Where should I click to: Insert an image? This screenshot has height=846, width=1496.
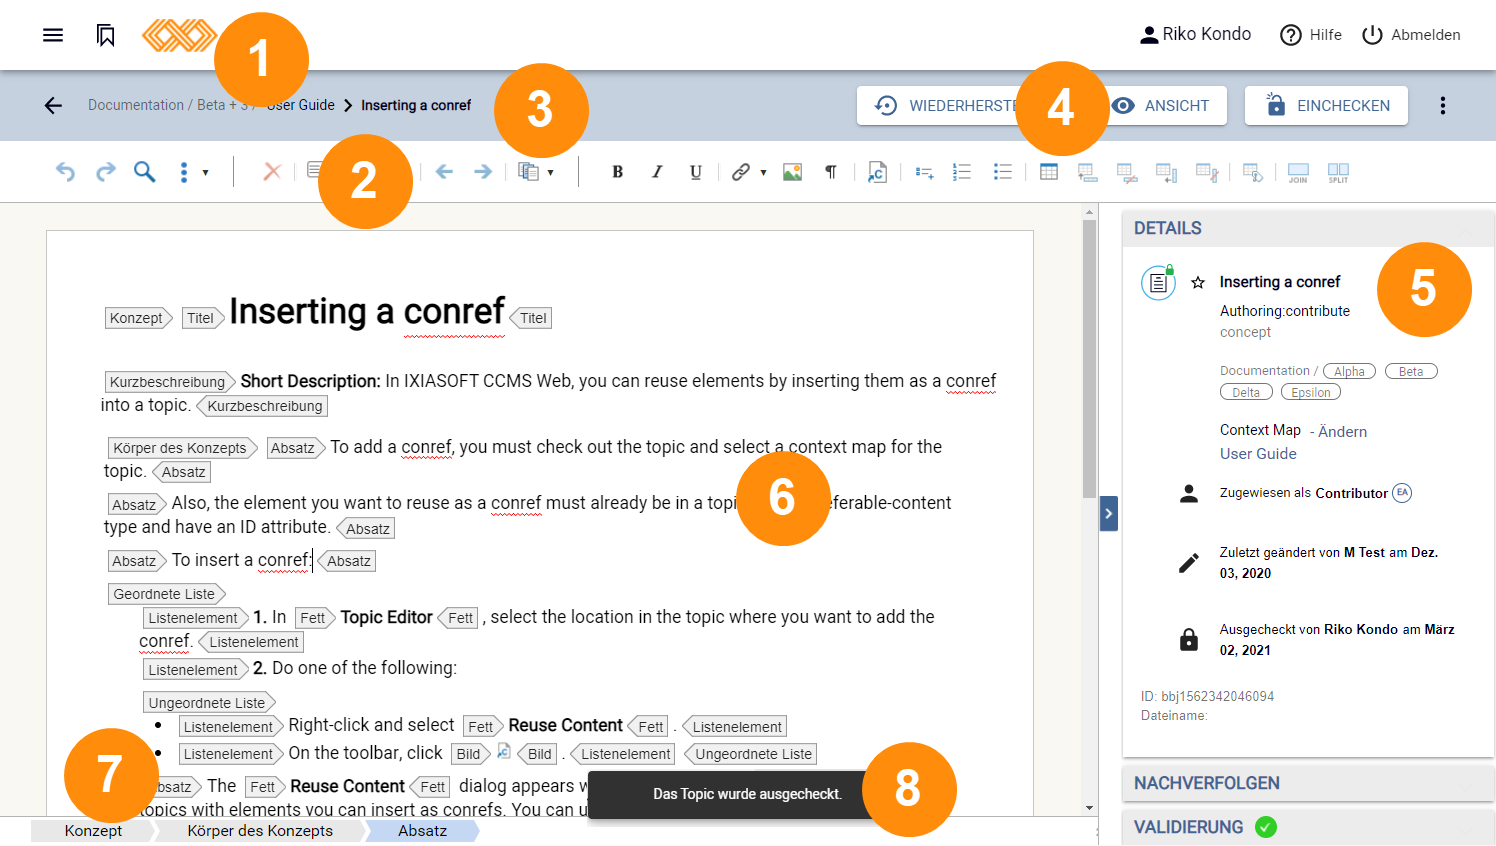[793, 172]
